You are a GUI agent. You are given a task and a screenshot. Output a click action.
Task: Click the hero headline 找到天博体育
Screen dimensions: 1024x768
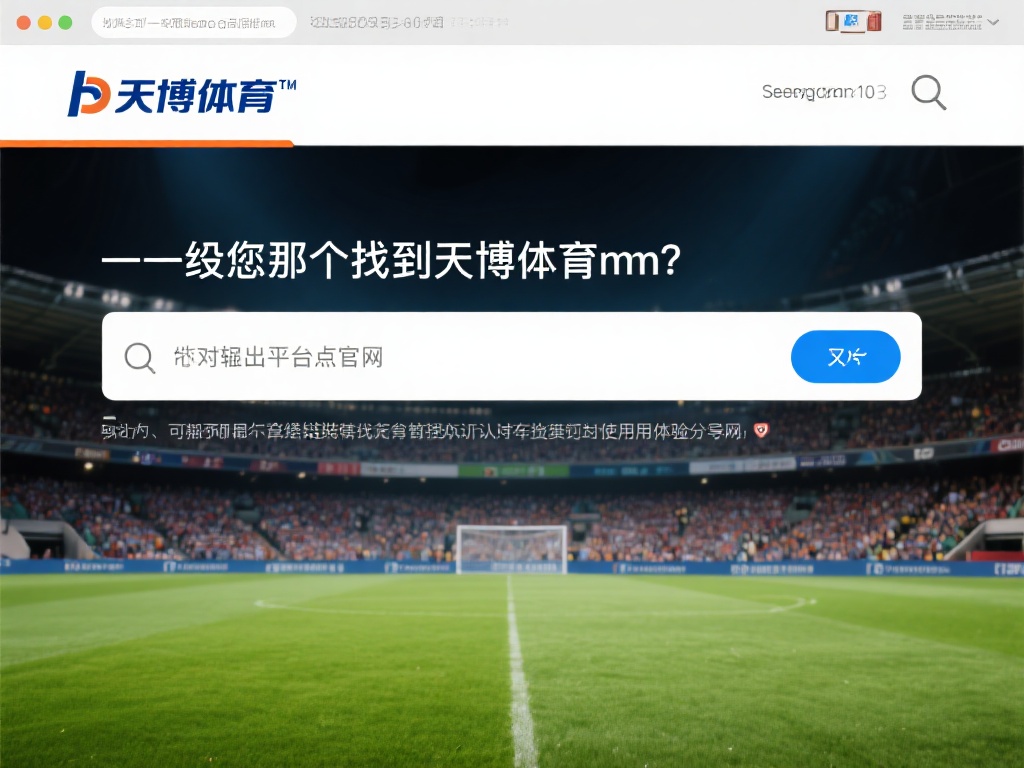pos(475,261)
